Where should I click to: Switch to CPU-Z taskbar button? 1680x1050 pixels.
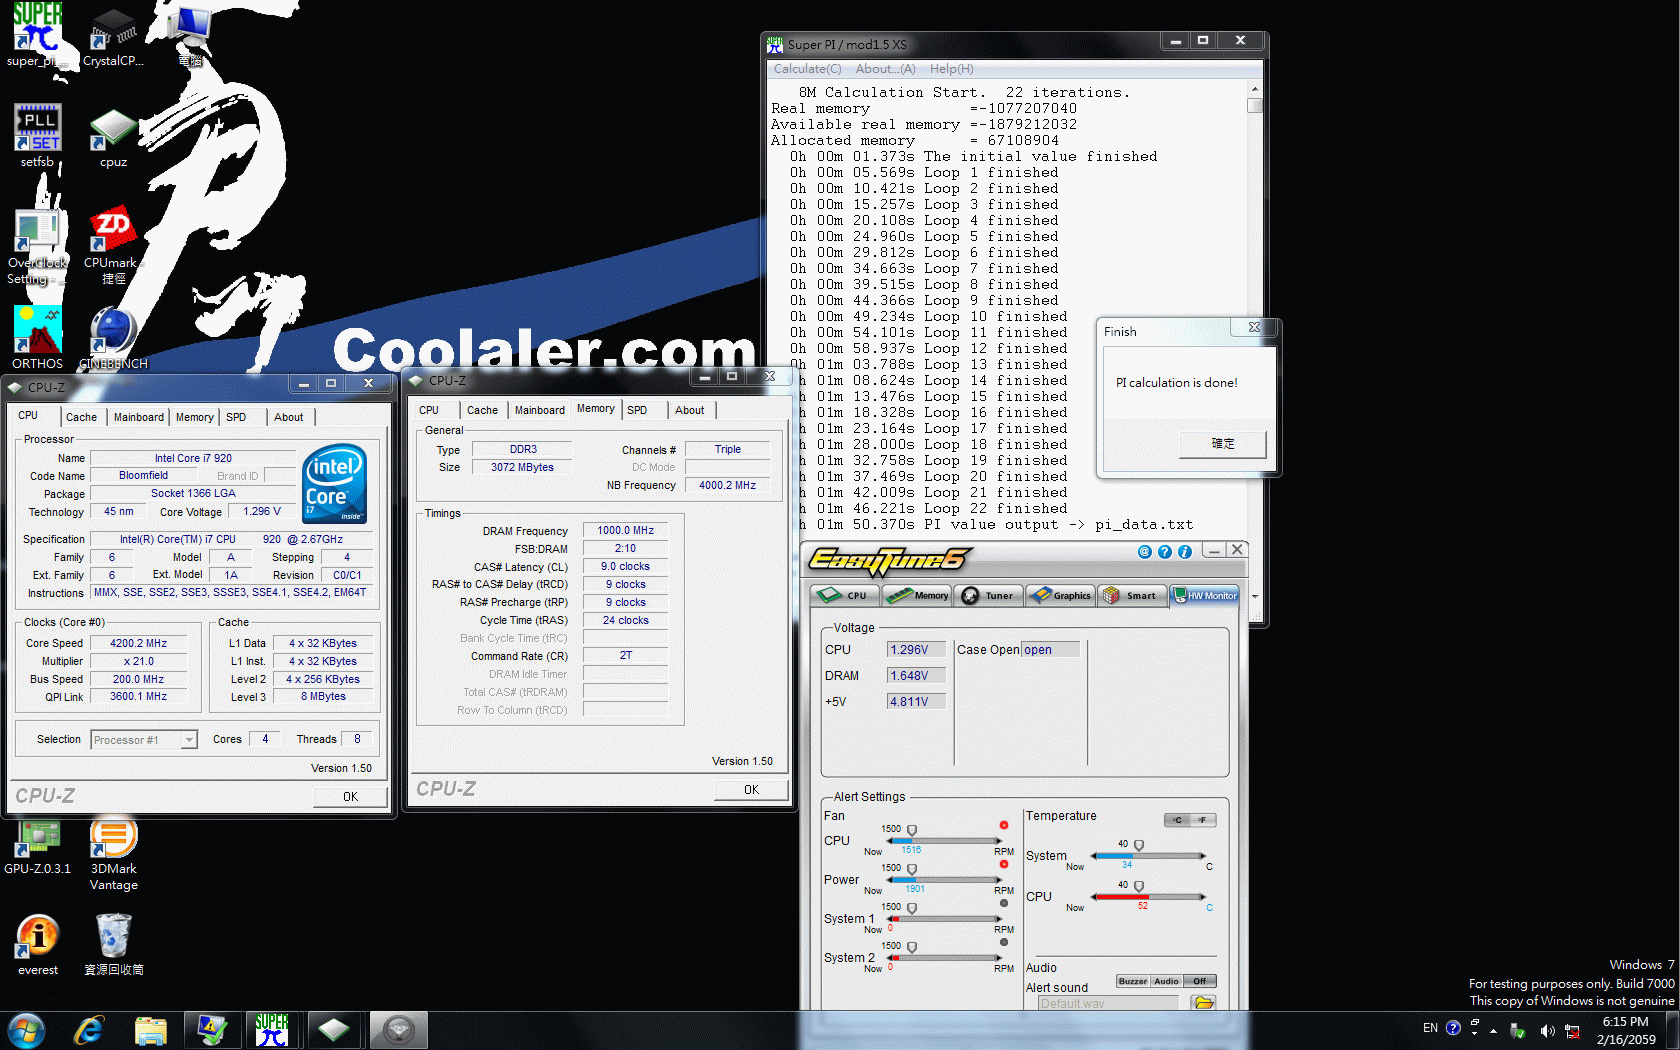tap(334, 1030)
